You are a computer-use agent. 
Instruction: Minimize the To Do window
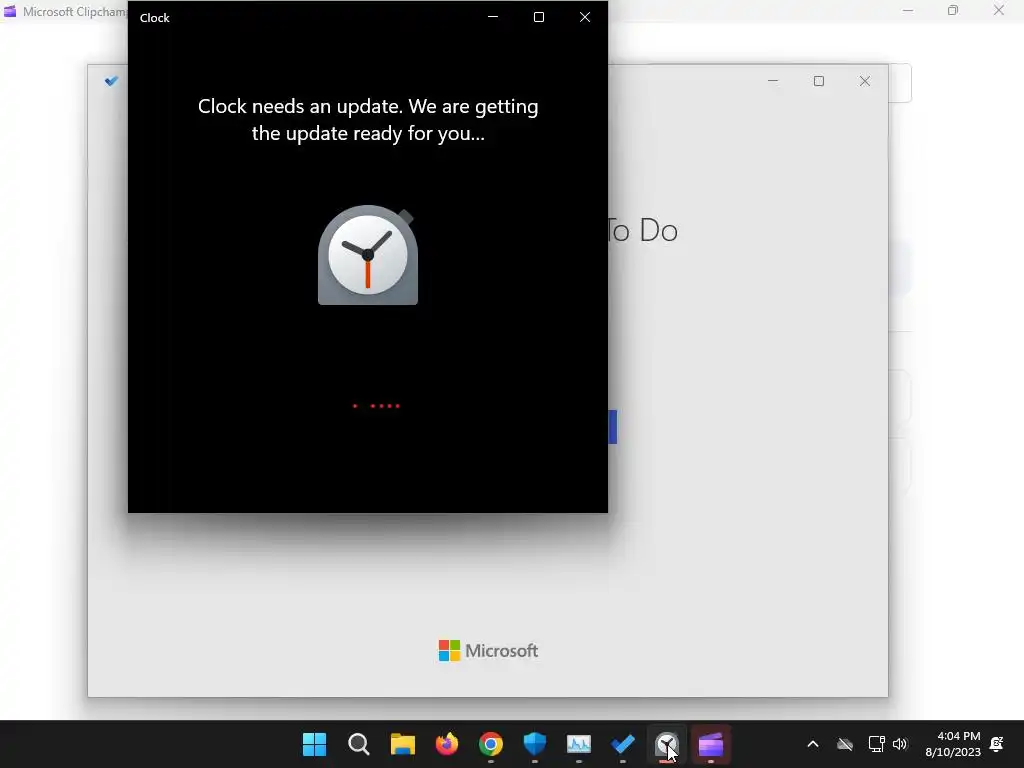coord(773,81)
